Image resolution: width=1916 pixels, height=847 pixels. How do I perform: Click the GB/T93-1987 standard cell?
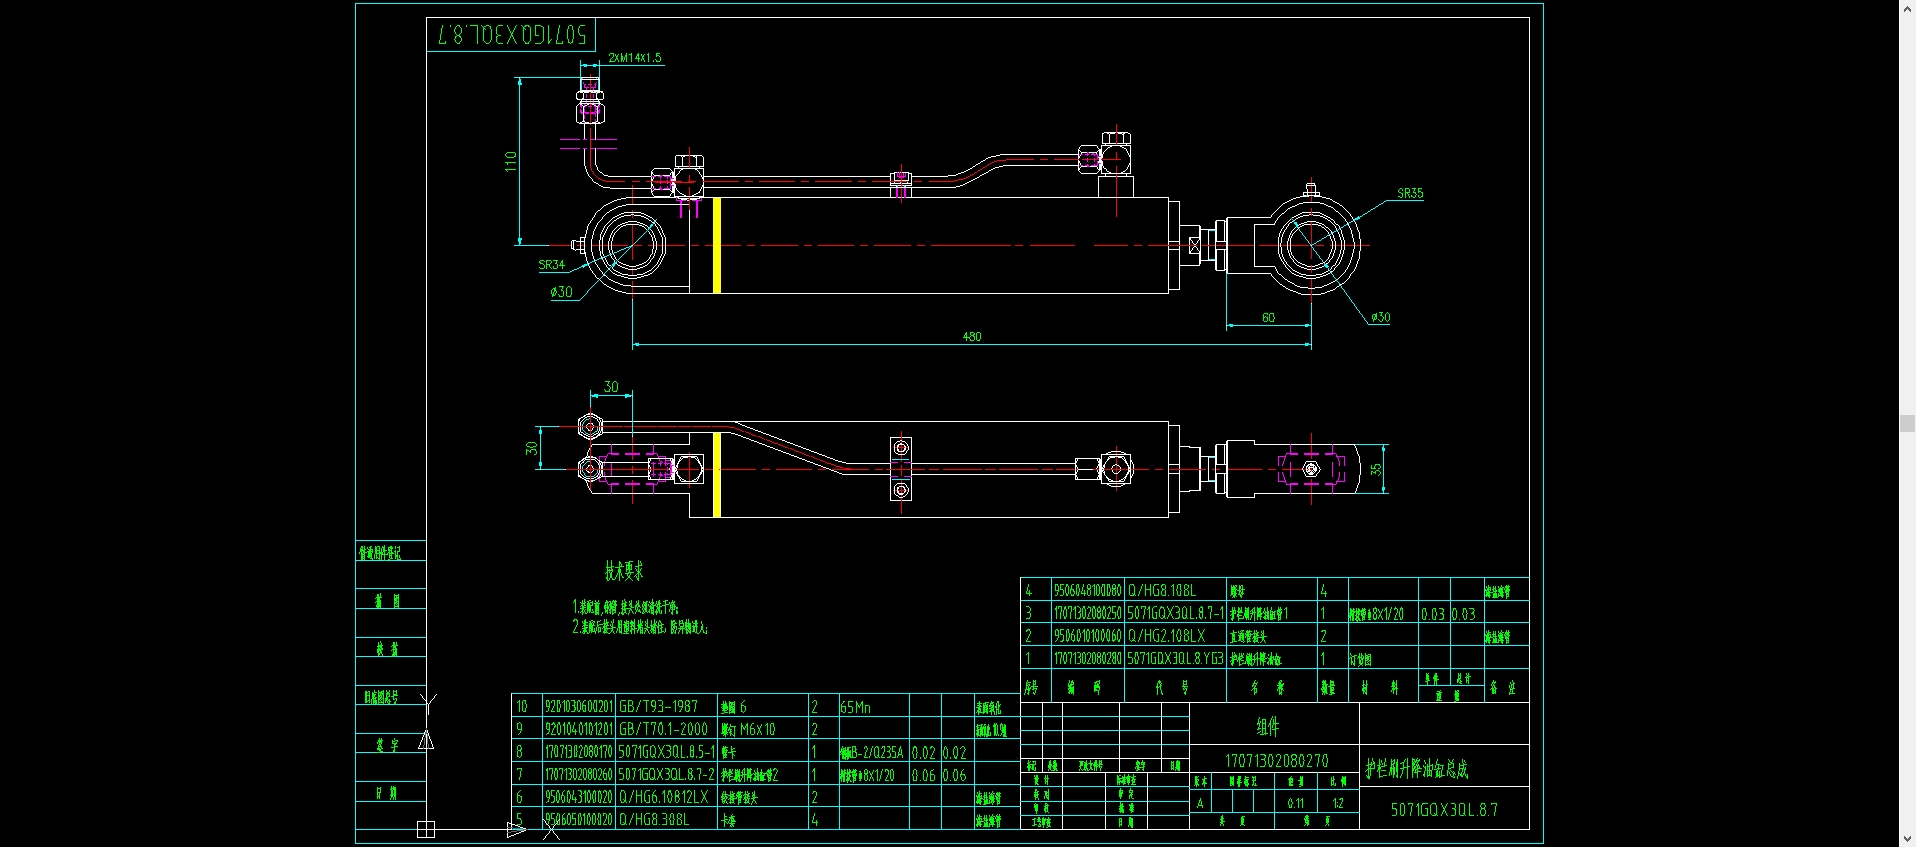(x=658, y=706)
